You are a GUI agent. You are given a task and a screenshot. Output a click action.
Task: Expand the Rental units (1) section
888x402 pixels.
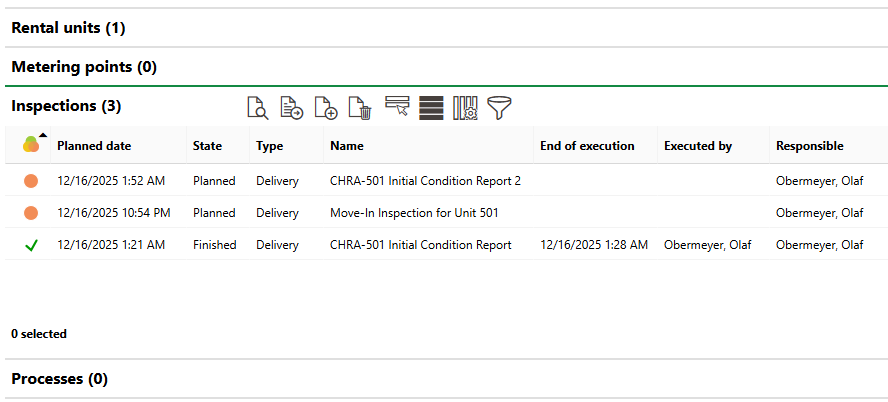pos(68,28)
